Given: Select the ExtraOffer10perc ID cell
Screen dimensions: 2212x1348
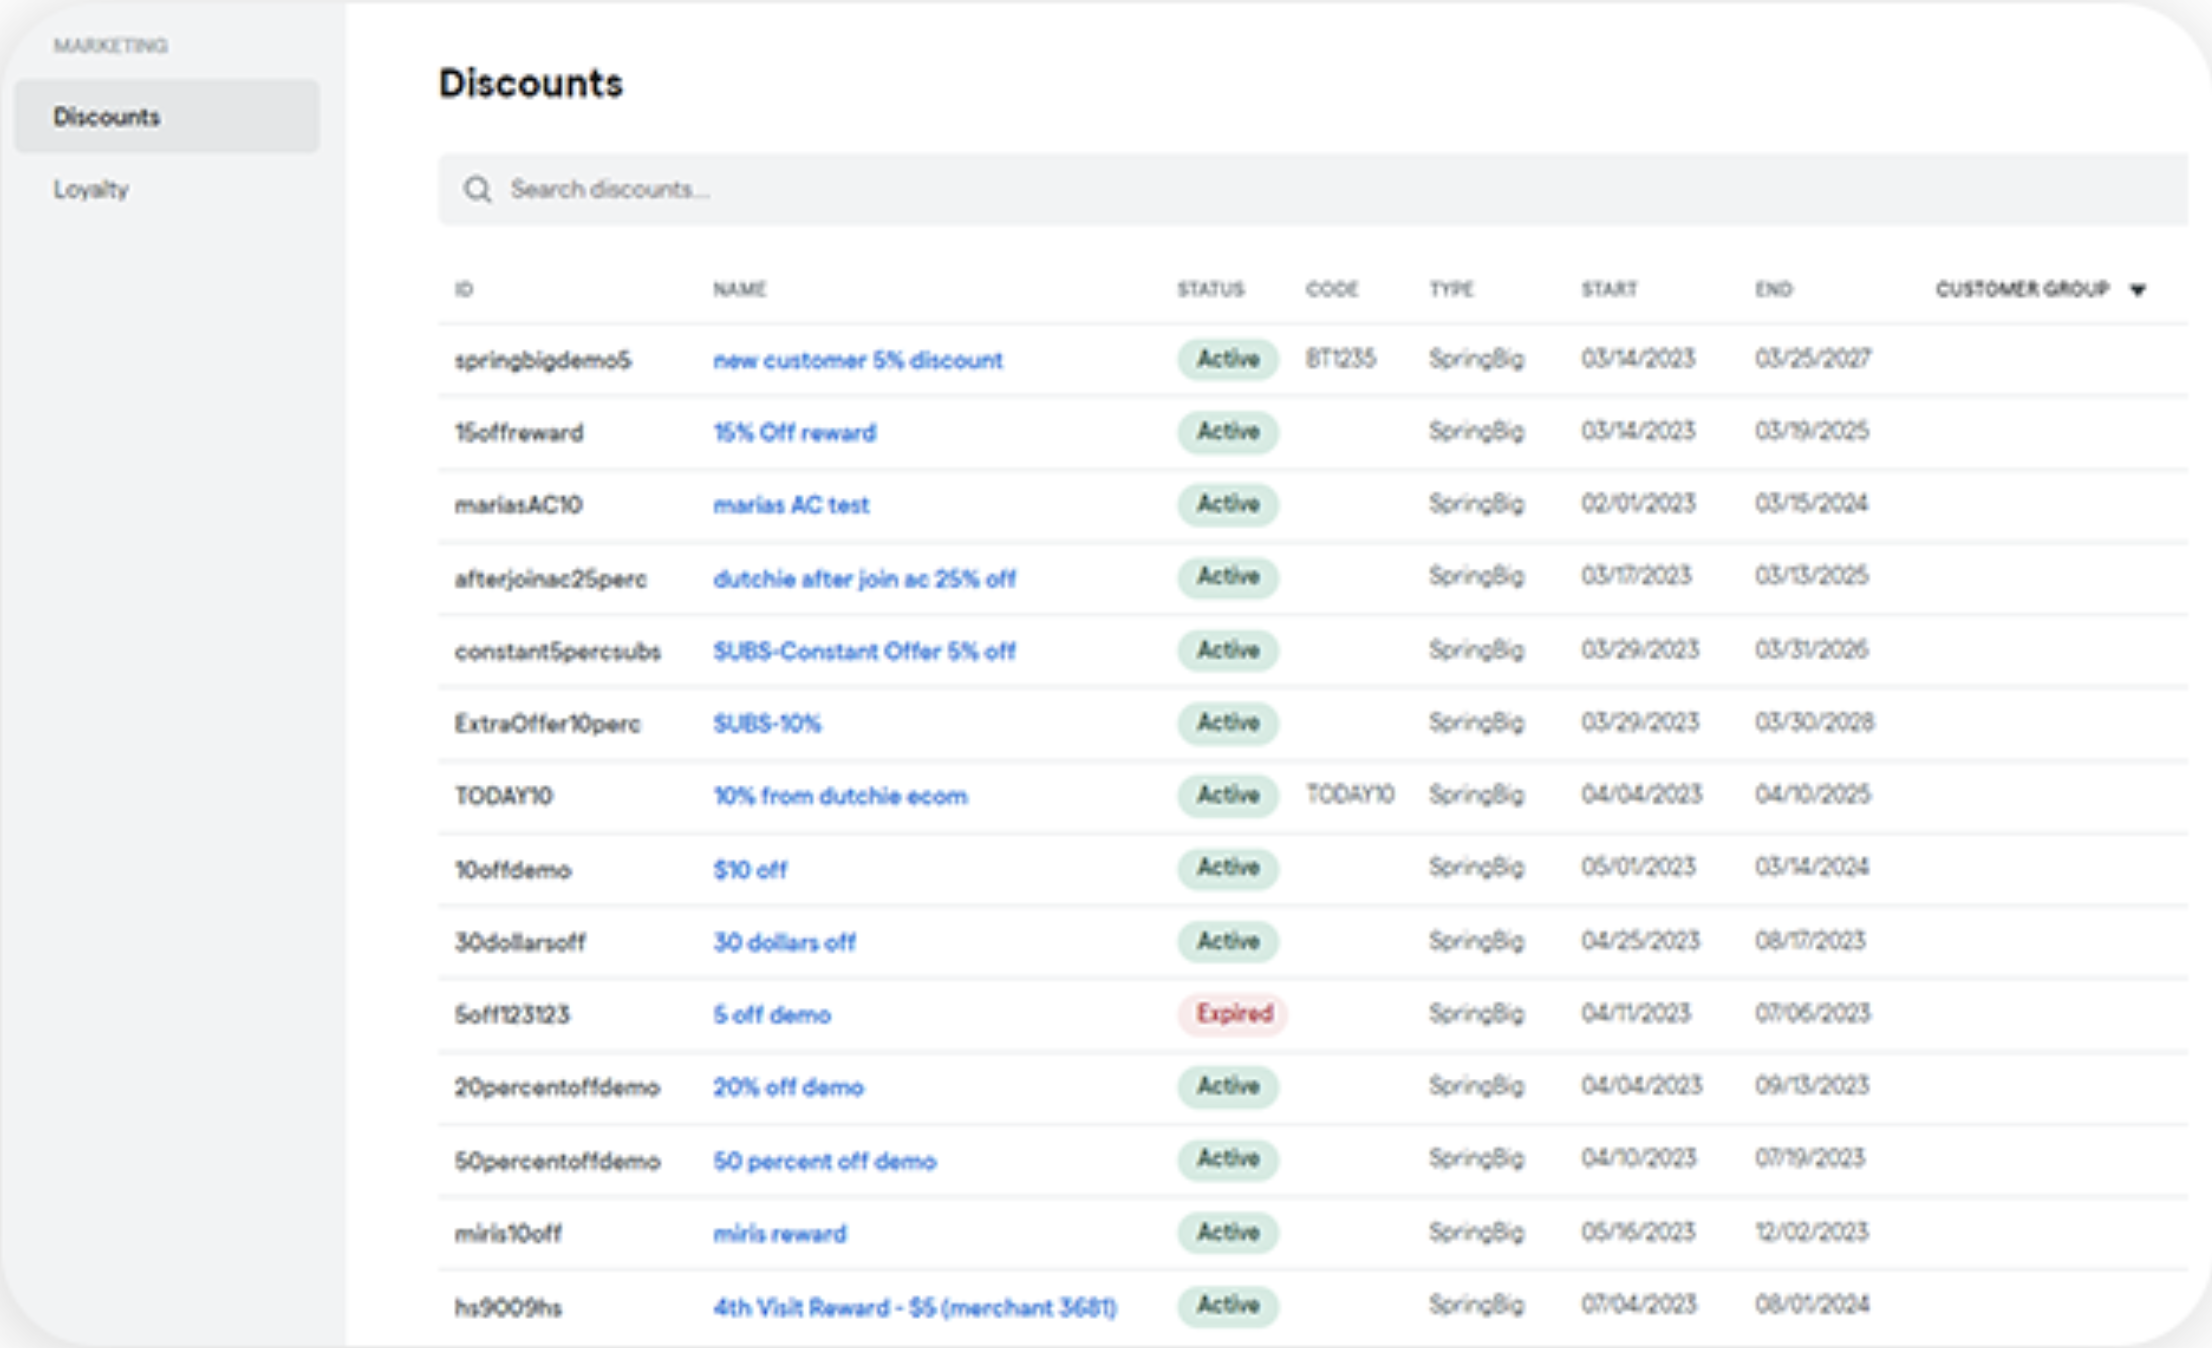Looking at the screenshot, I should click(547, 723).
